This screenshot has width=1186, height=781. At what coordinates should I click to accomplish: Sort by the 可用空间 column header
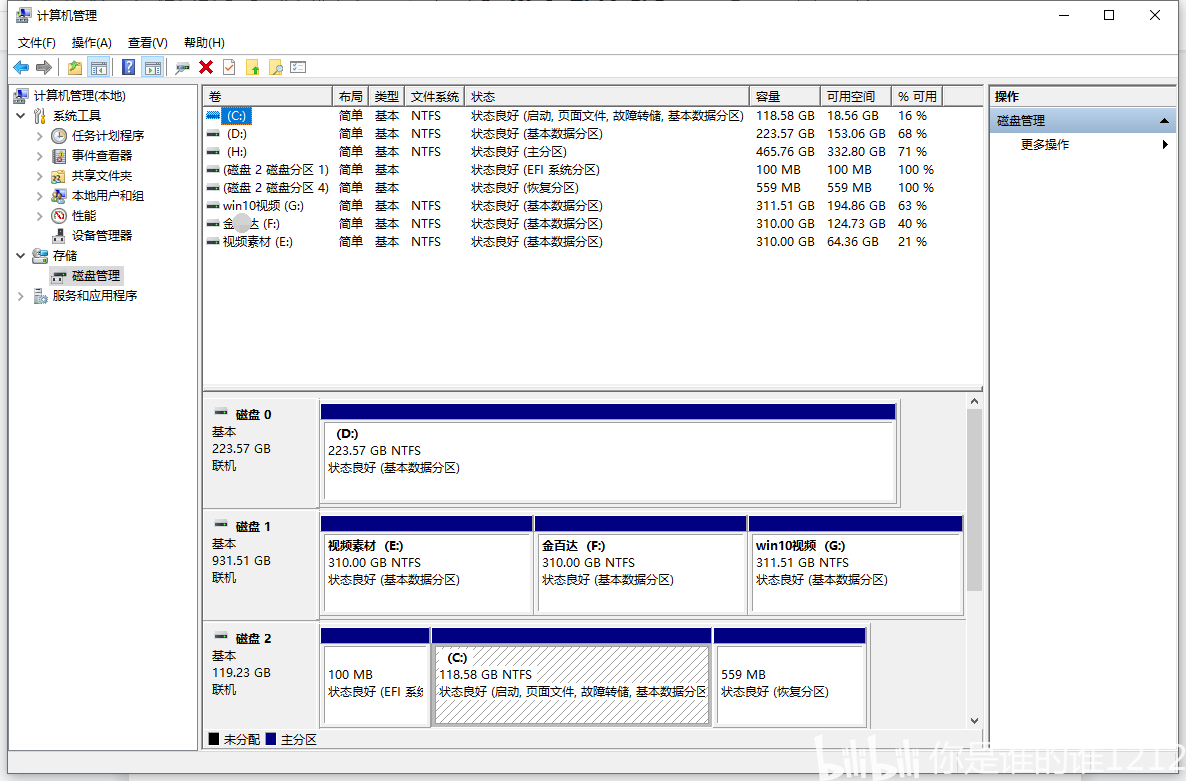[855, 96]
